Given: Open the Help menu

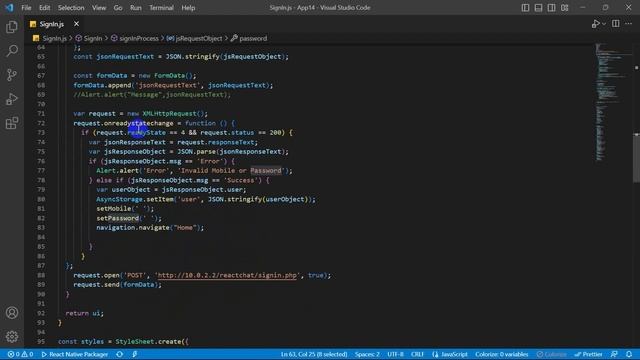Looking at the screenshot, I should click(188, 8).
